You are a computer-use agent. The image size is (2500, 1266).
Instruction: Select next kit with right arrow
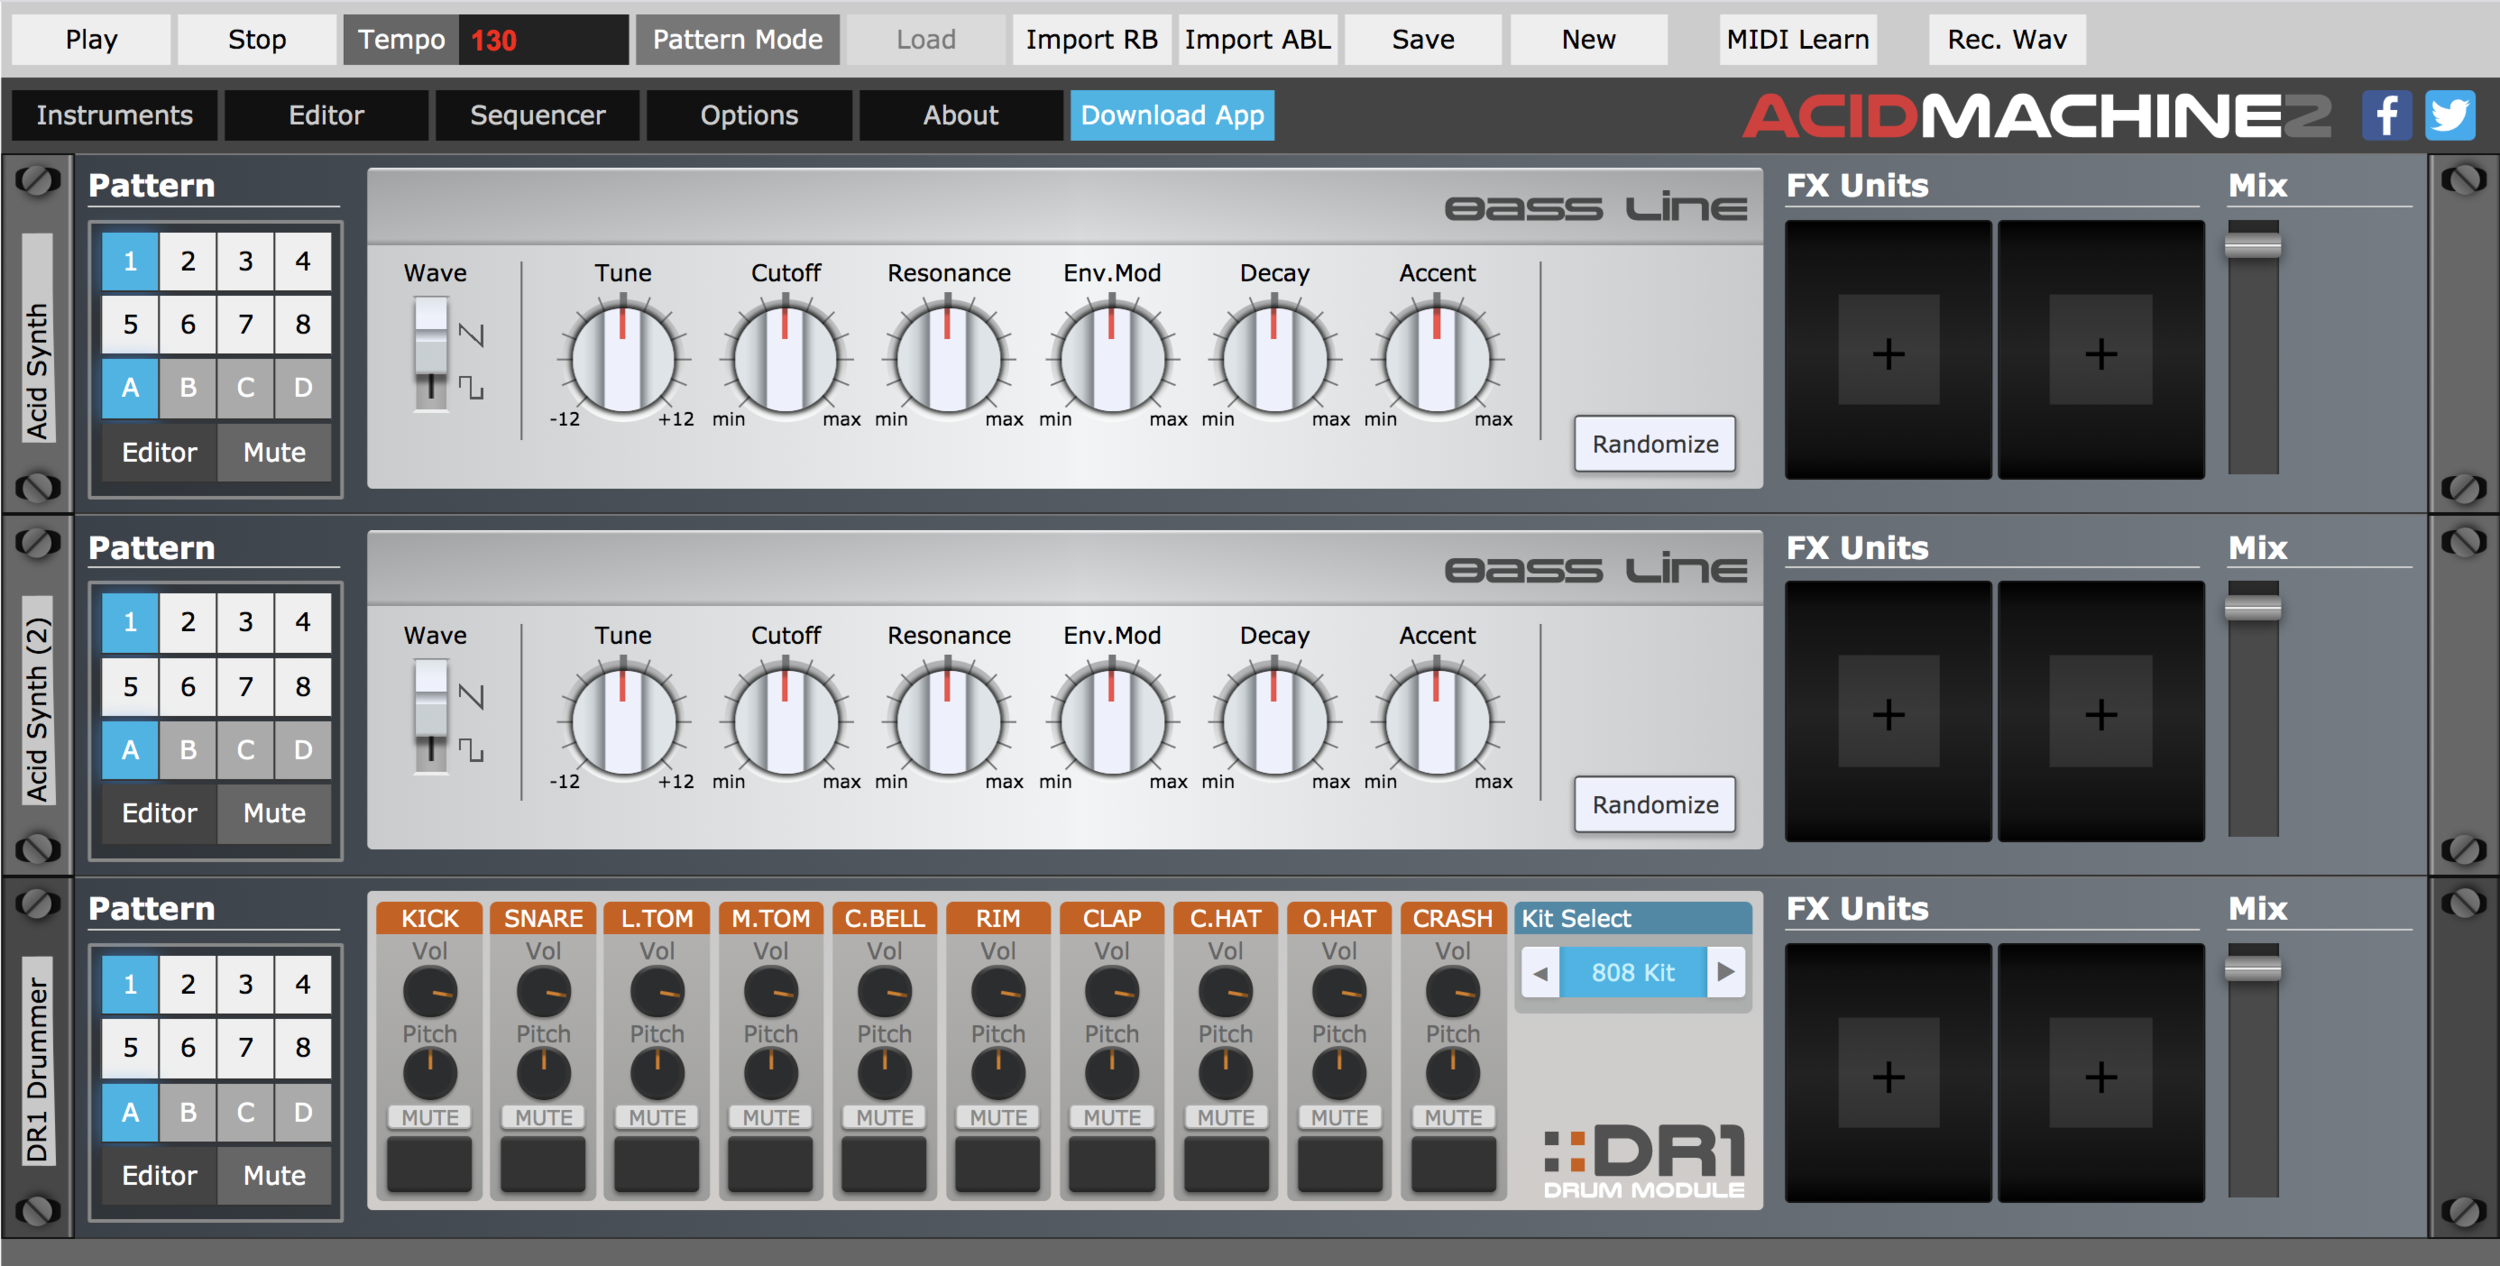(1726, 972)
